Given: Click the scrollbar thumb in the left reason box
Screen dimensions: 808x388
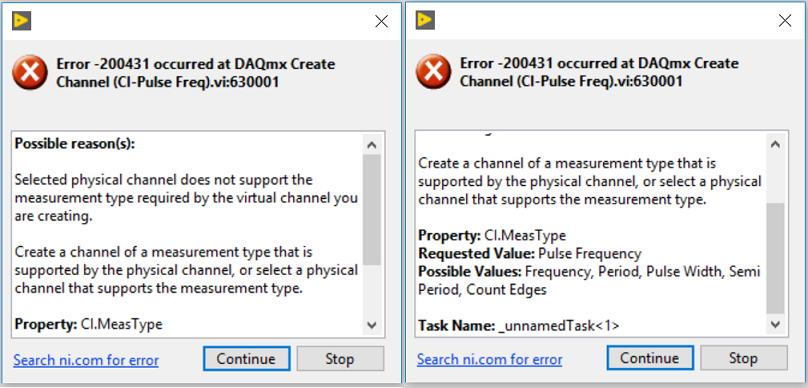Looking at the screenshot, I should click(372, 210).
